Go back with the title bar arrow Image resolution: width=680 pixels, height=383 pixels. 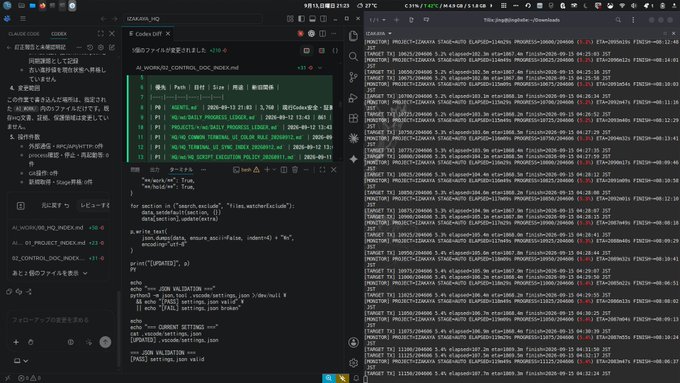click(x=103, y=19)
